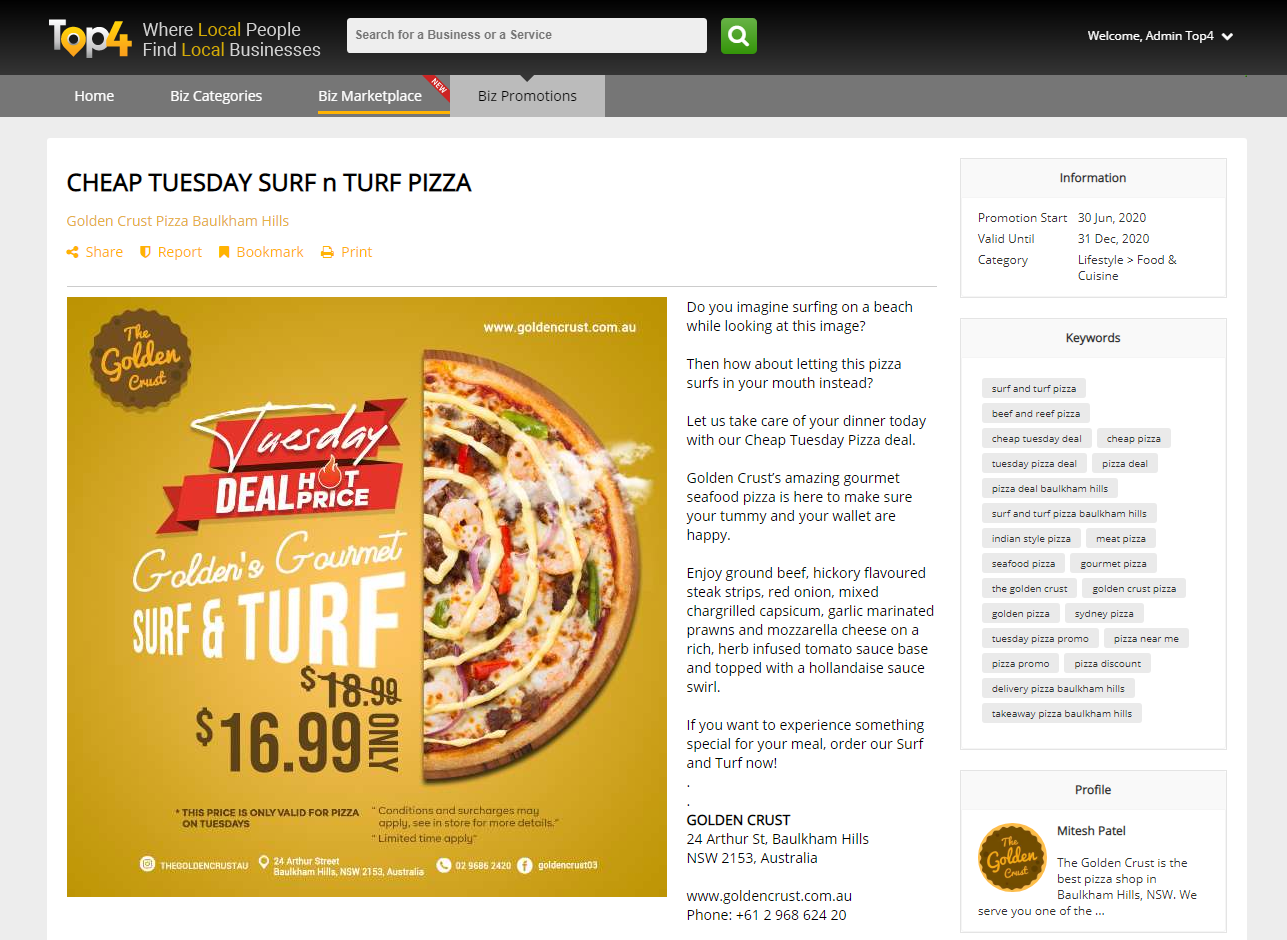Expand the Welcome Admin Top4 dropdown arrow

click(x=1227, y=37)
